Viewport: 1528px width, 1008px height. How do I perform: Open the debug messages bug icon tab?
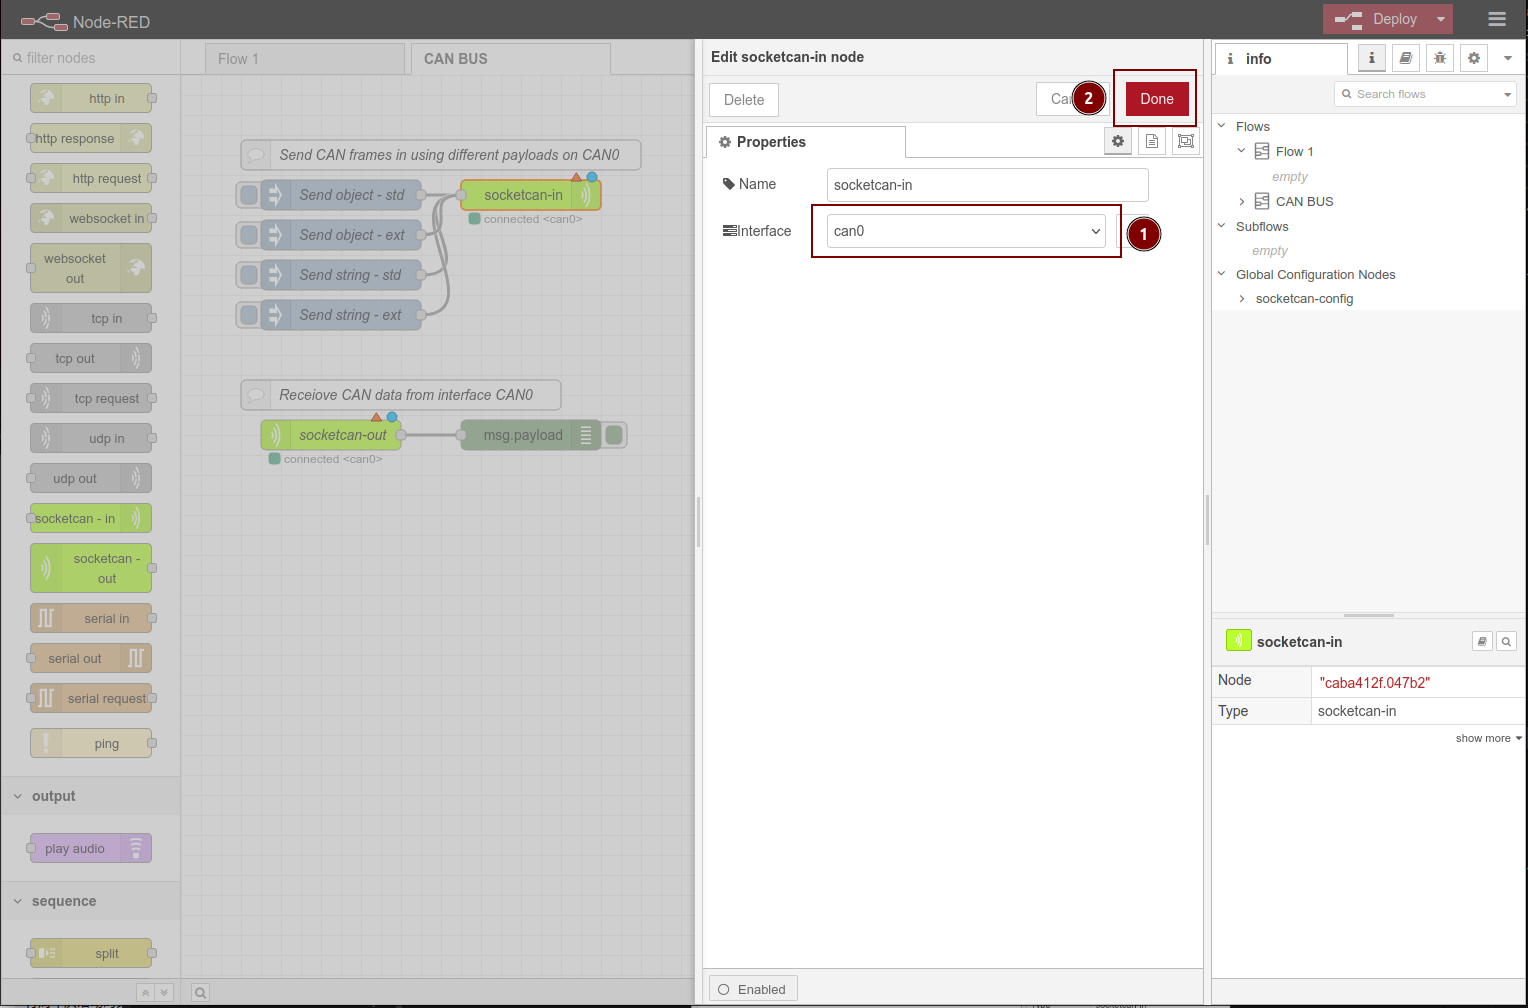1440,58
